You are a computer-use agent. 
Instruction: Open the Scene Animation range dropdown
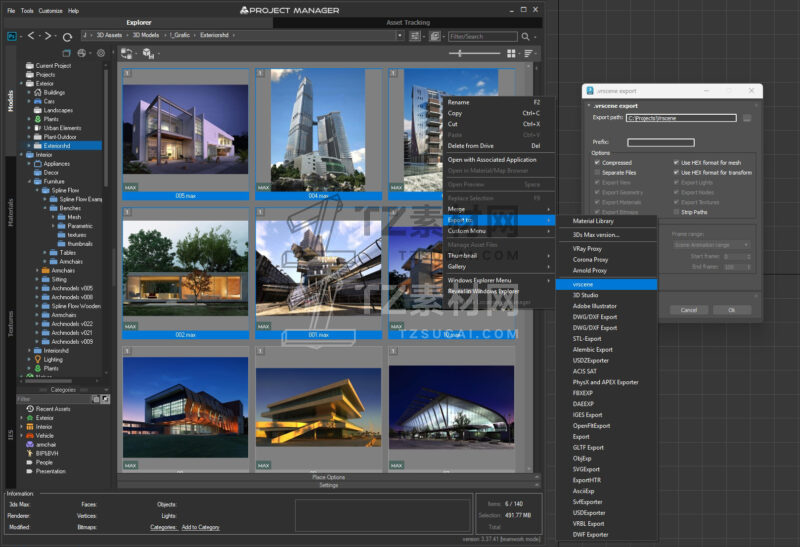(712, 244)
